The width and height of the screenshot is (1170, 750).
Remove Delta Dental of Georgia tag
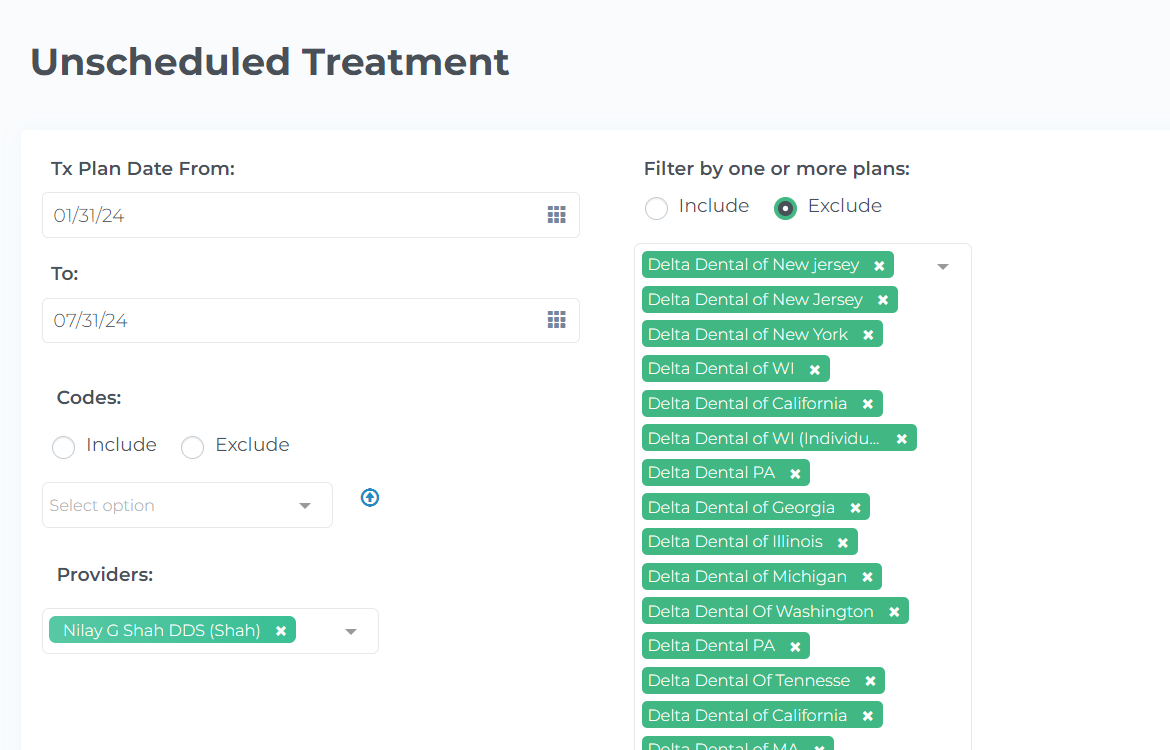855,508
